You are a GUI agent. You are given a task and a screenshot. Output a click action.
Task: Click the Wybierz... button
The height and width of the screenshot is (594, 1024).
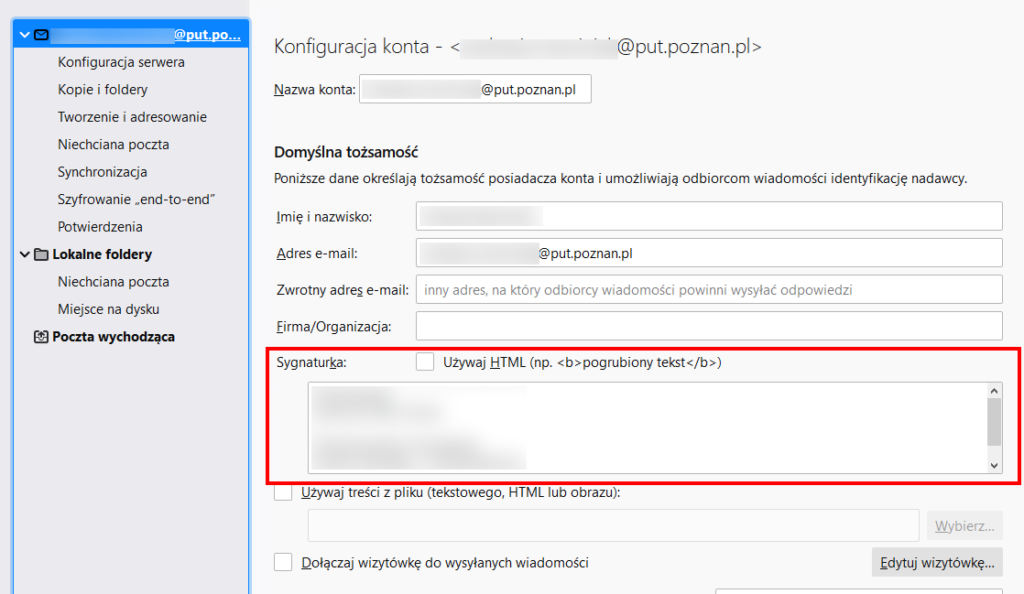(963, 524)
